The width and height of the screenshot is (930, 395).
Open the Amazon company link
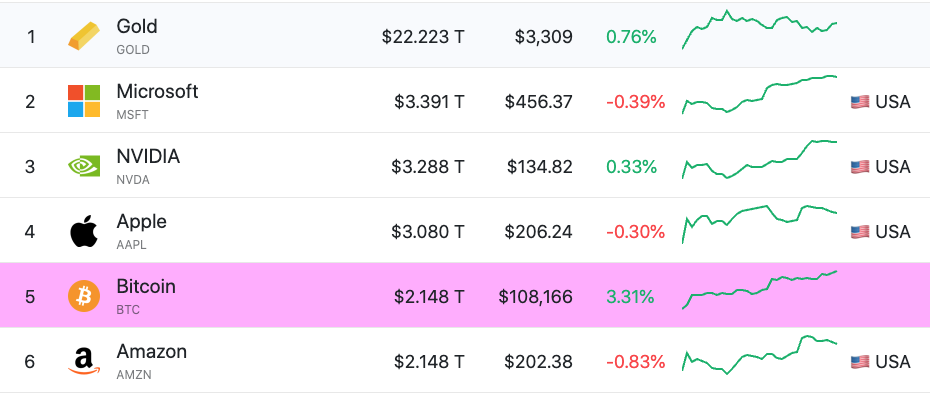[x=152, y=351]
